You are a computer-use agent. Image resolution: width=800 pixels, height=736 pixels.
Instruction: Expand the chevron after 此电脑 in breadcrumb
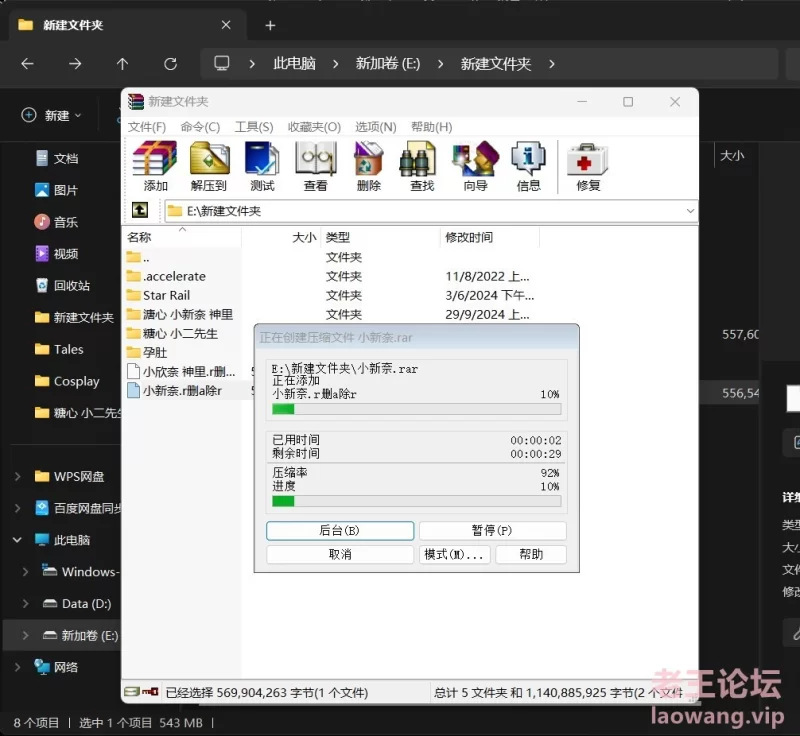(335, 64)
